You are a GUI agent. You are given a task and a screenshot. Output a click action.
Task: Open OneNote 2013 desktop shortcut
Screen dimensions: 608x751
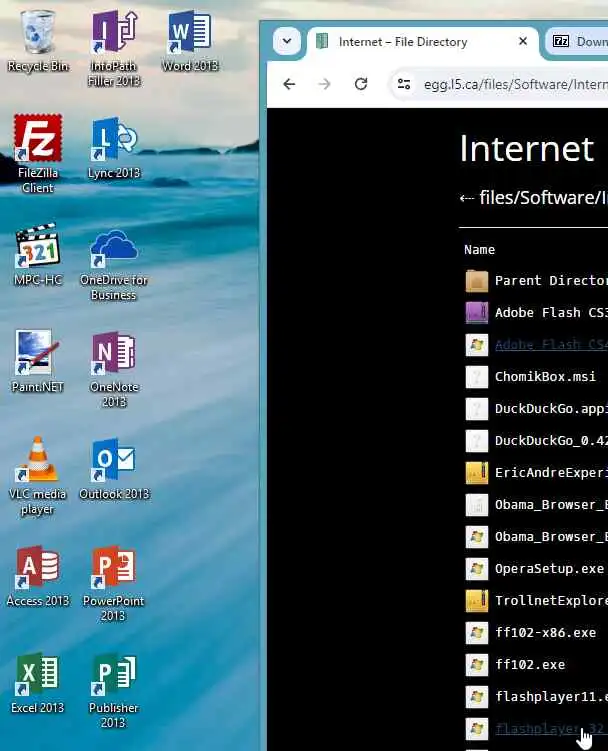114,369
